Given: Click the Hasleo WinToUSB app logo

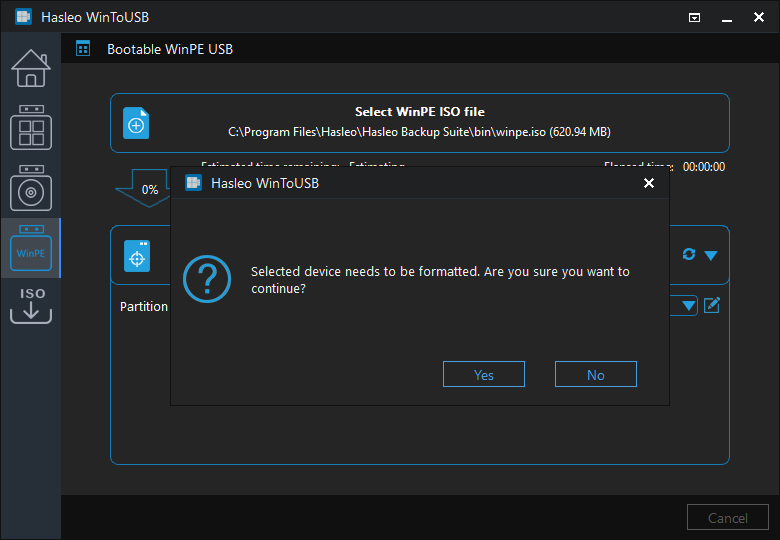Looking at the screenshot, I should click(x=23, y=16).
